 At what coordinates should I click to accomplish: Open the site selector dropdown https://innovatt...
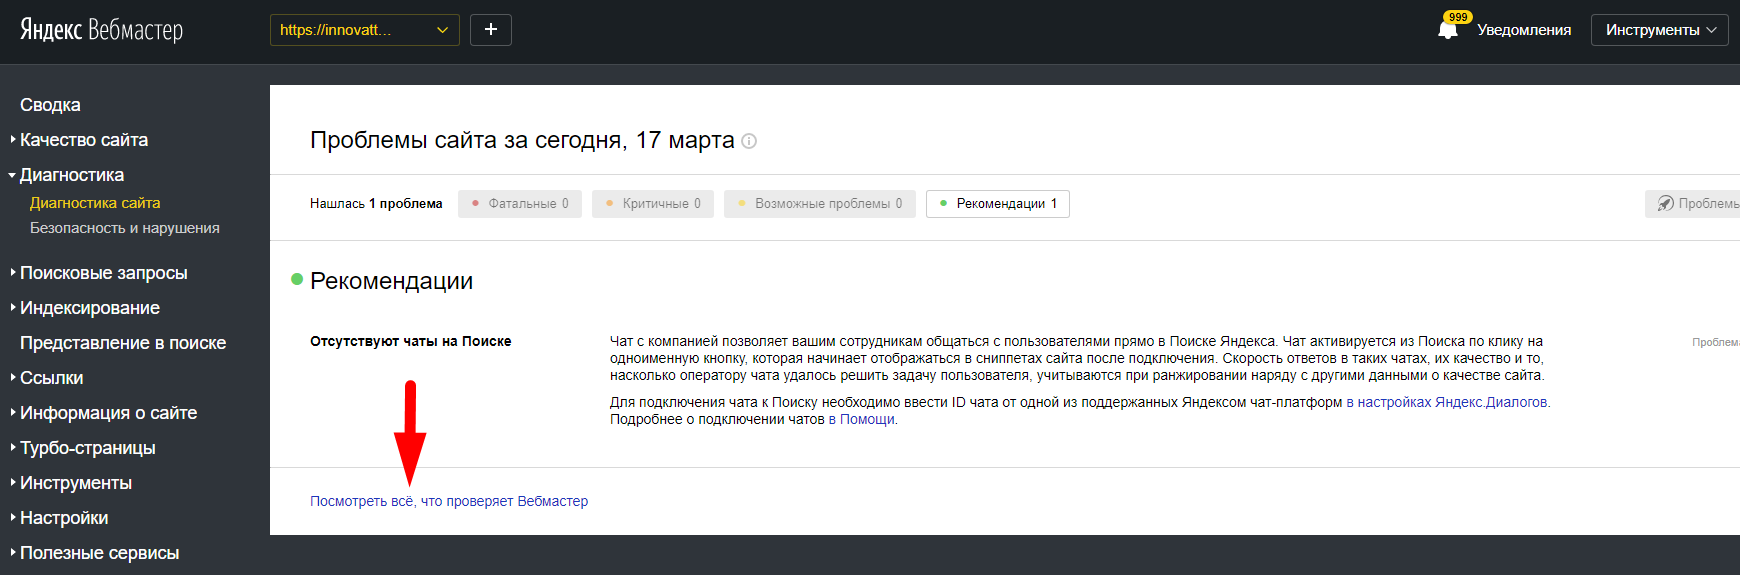point(365,30)
